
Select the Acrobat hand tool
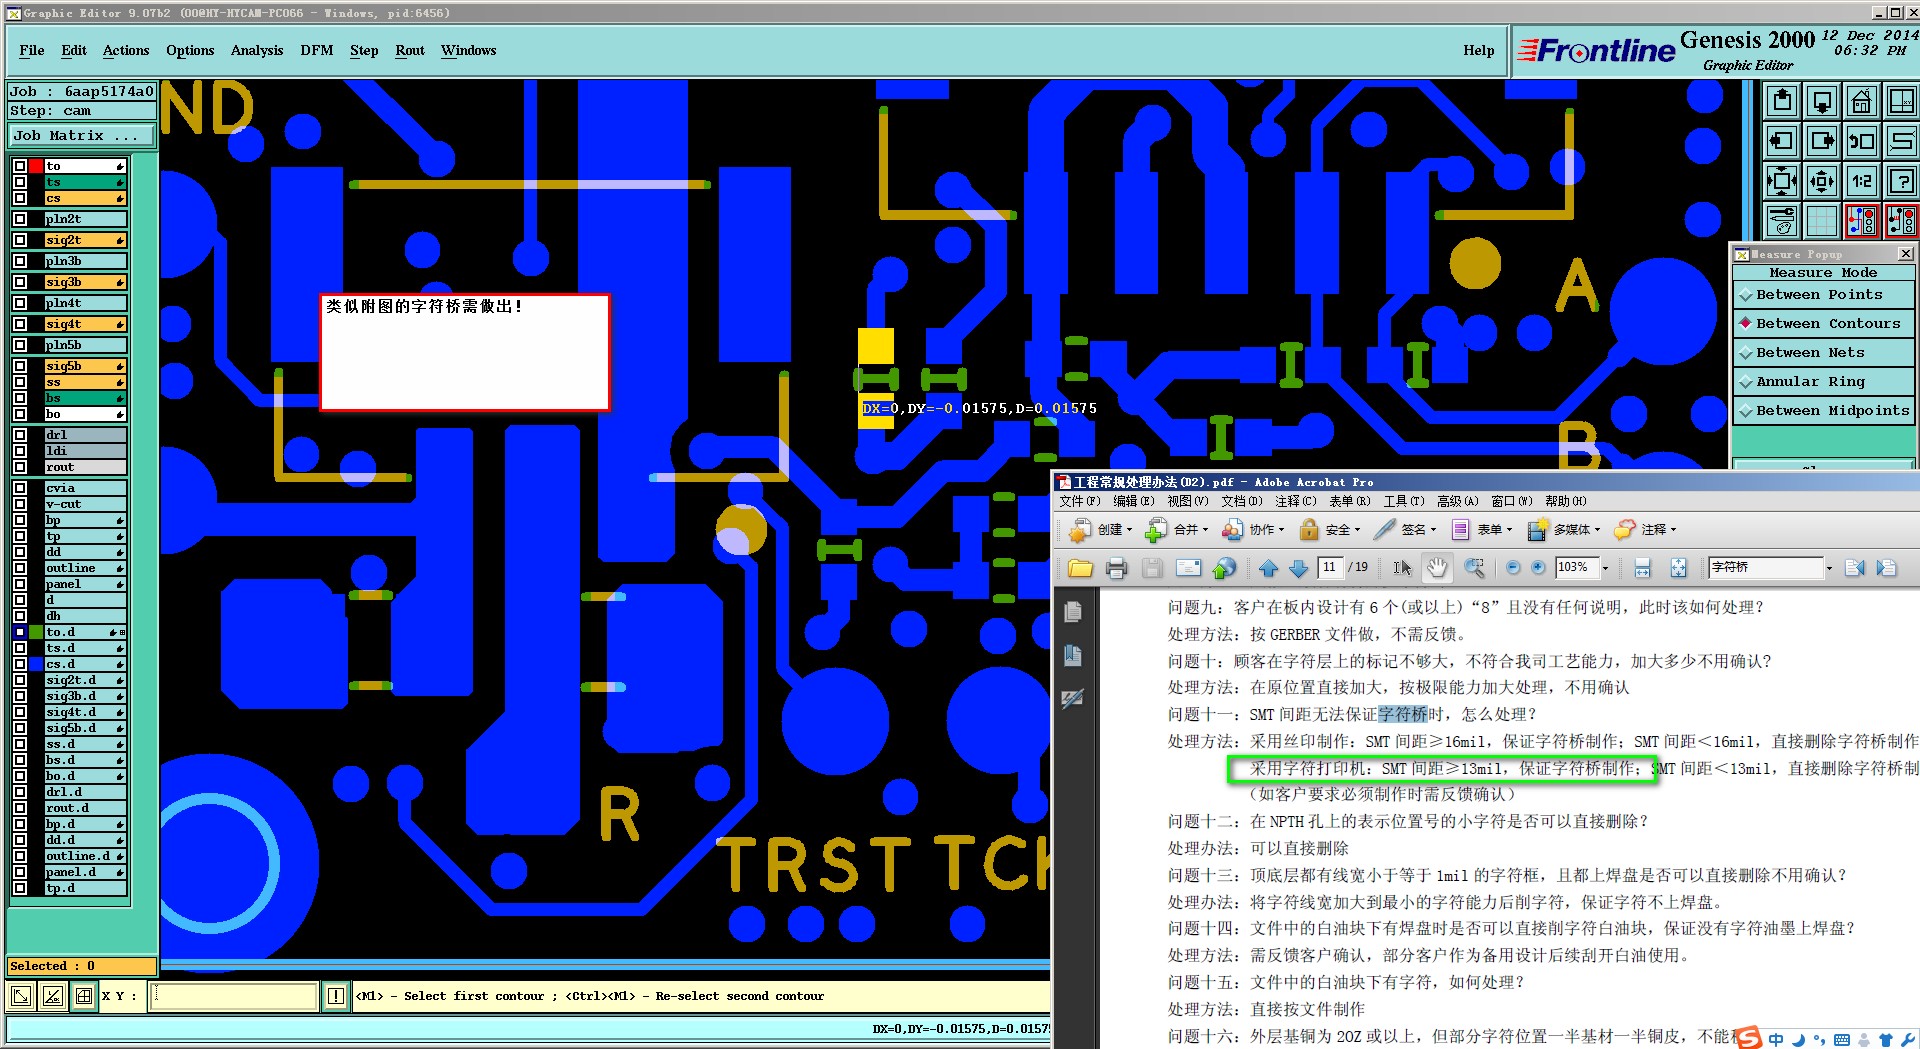(x=1437, y=568)
